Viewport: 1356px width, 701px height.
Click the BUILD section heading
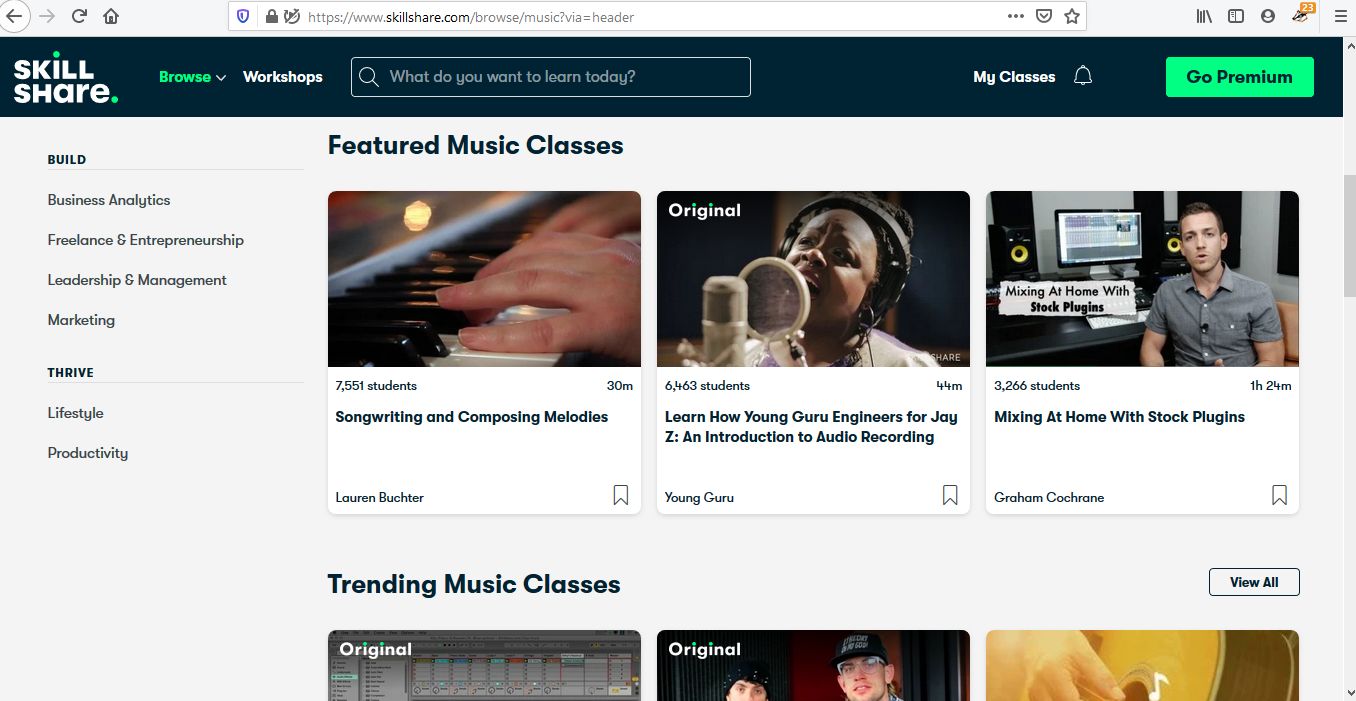click(67, 160)
